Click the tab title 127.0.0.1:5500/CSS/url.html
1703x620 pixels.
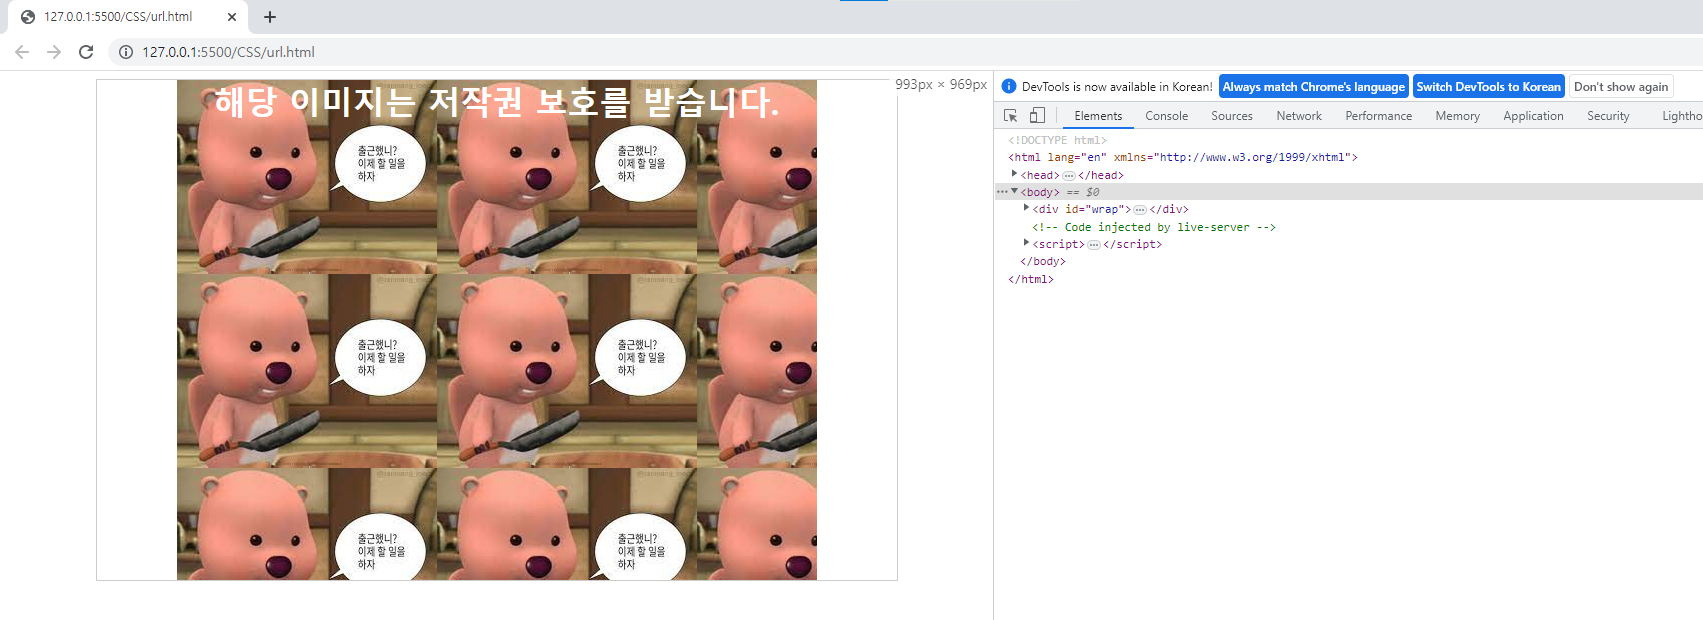tap(118, 17)
